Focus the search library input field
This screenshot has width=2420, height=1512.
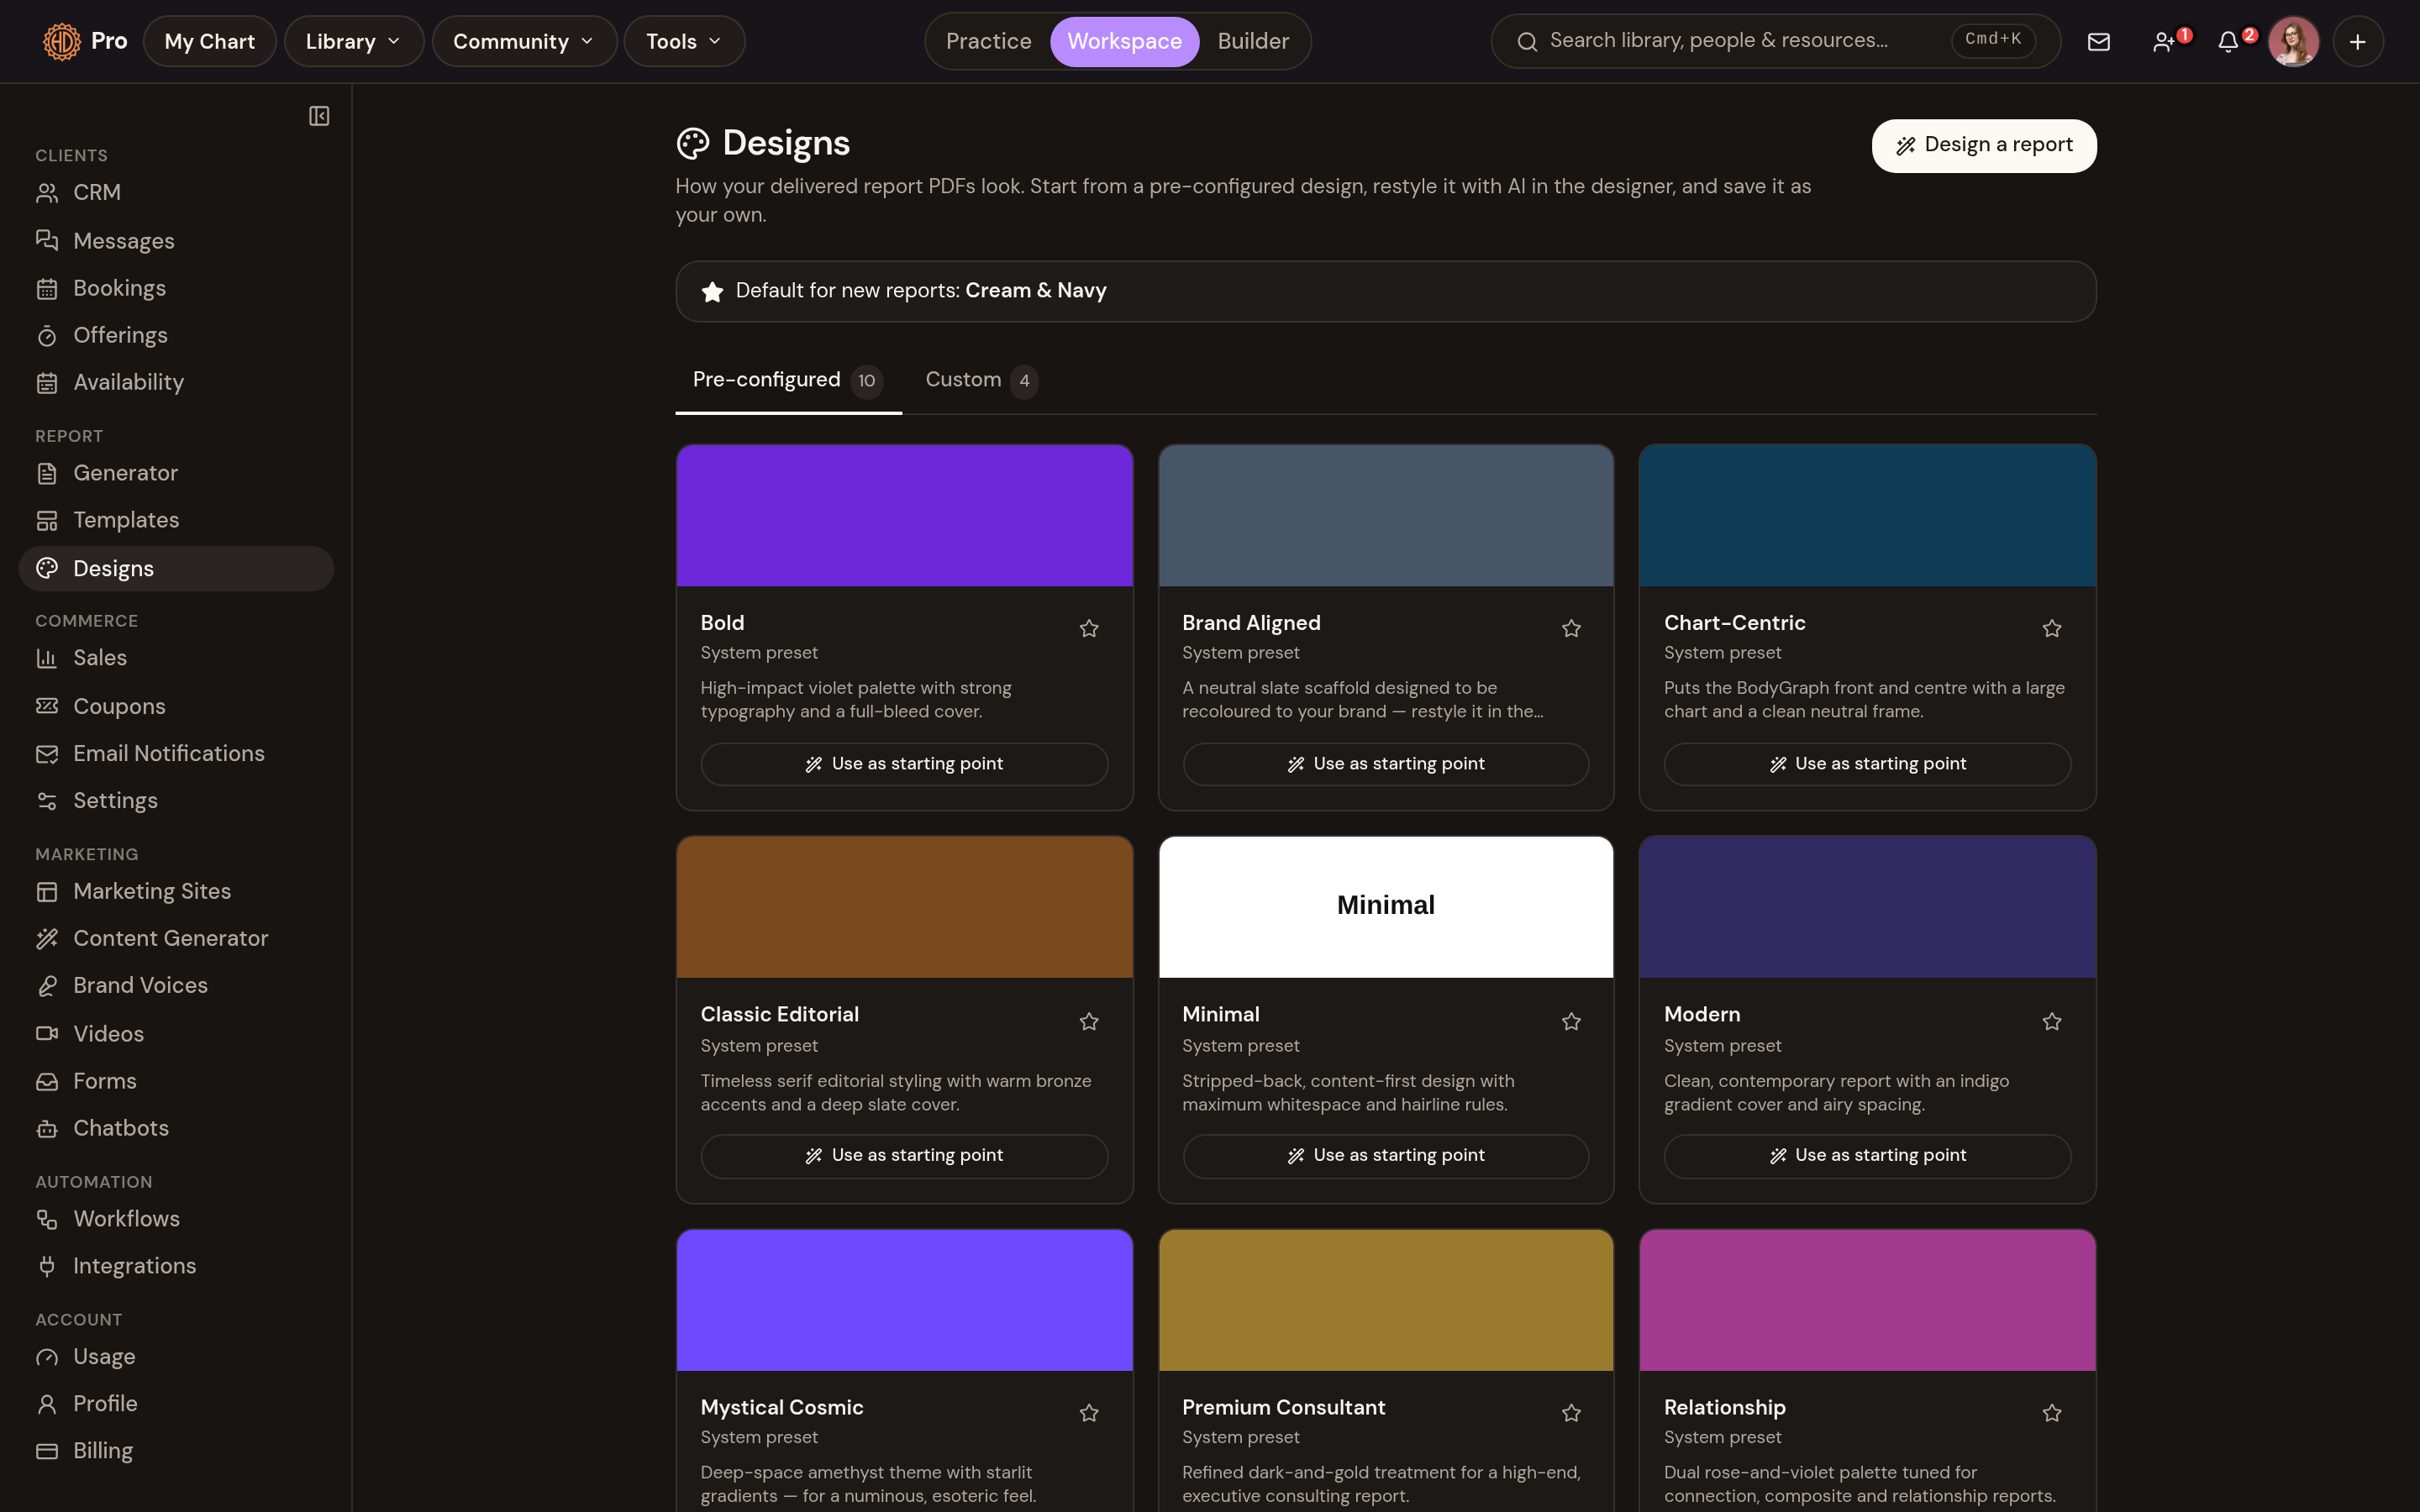[x=1775, y=41]
